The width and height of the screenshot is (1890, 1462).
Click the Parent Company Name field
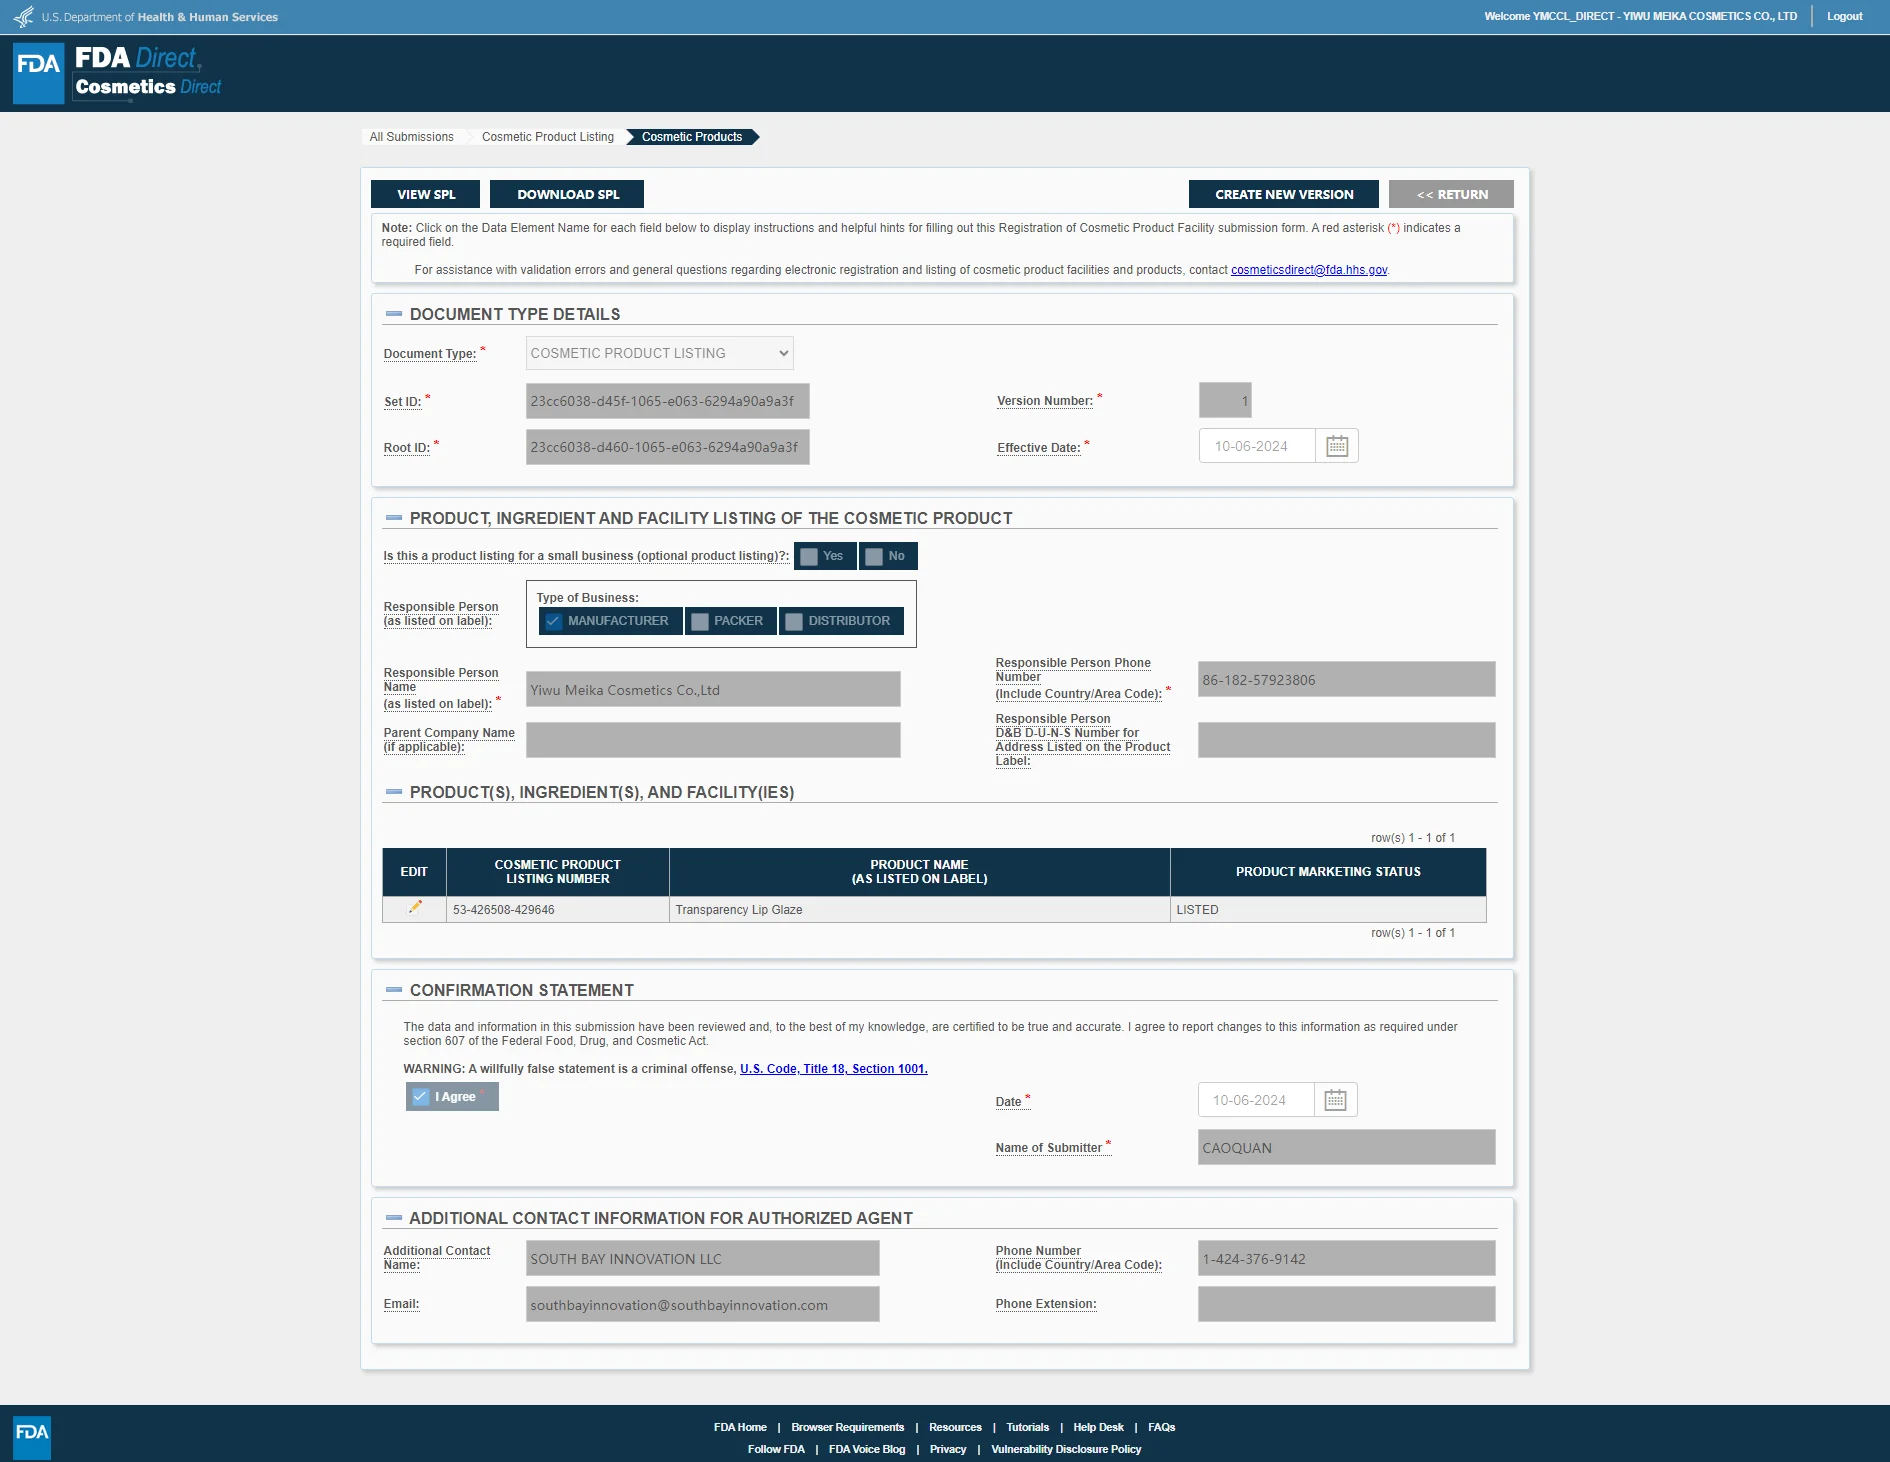[x=713, y=740]
